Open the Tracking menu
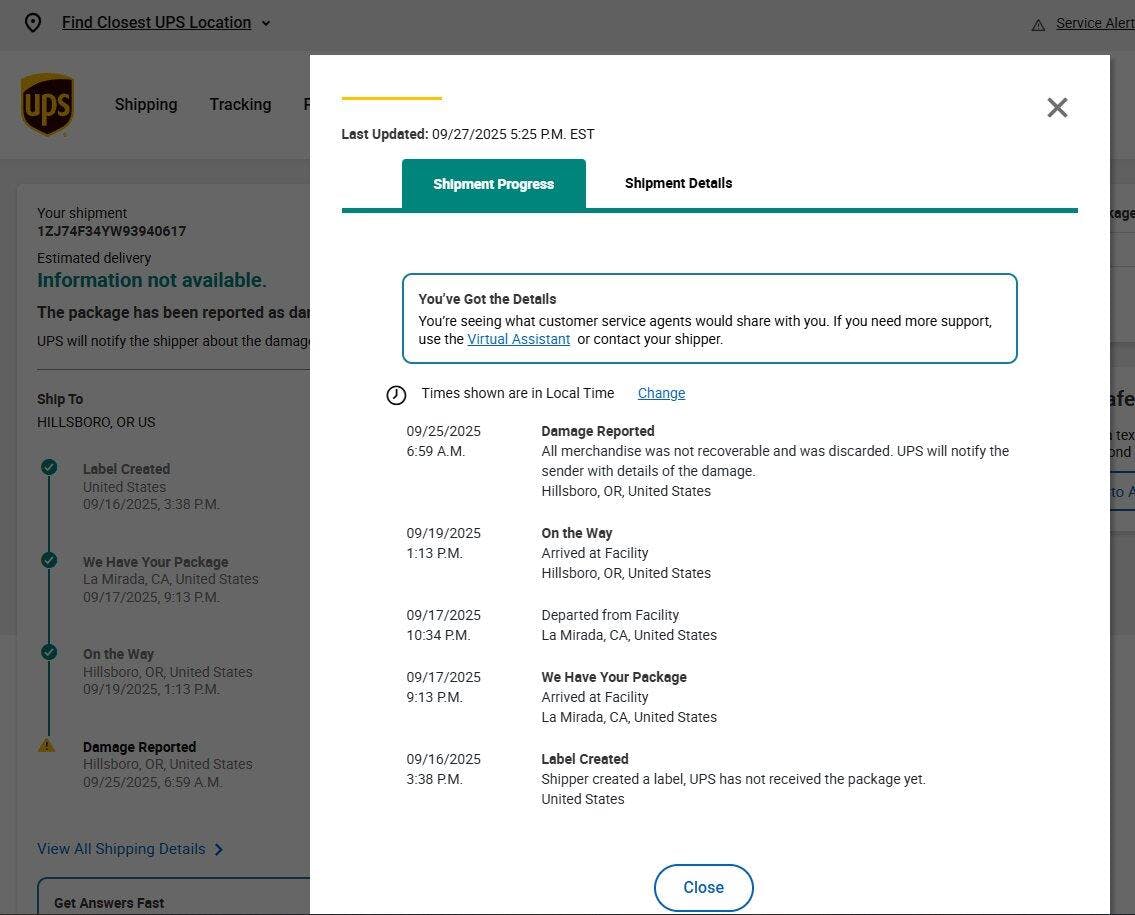This screenshot has width=1135, height=915. (x=240, y=104)
